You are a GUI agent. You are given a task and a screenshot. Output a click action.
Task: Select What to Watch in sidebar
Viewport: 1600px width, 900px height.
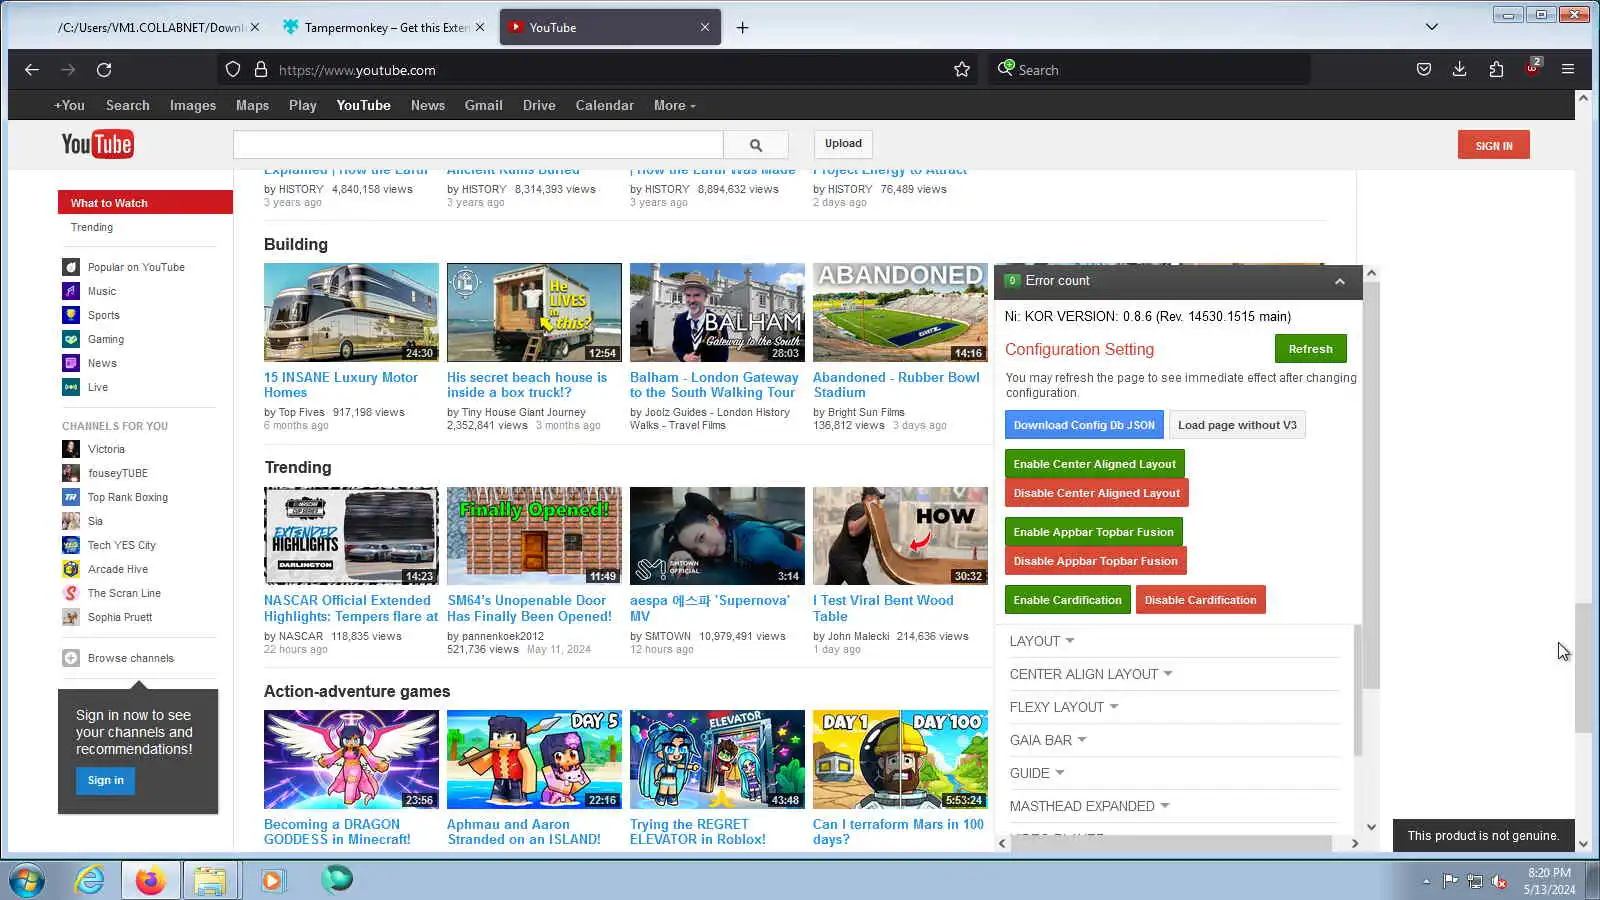[x=145, y=203]
